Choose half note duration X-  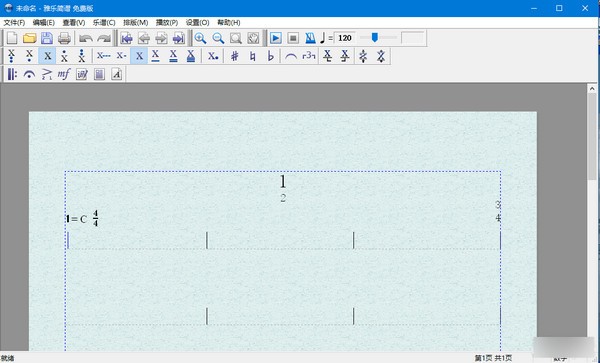(x=121, y=56)
